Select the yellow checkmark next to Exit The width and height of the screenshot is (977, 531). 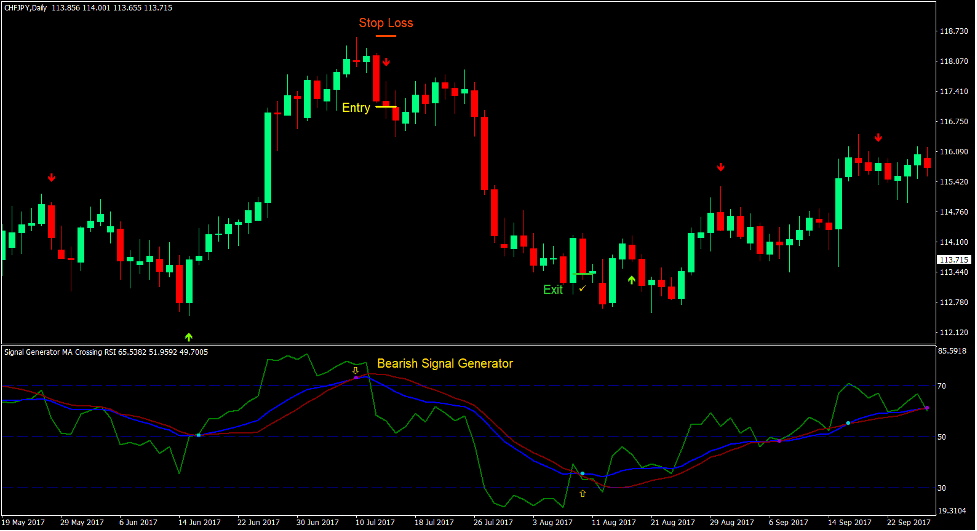tap(582, 289)
